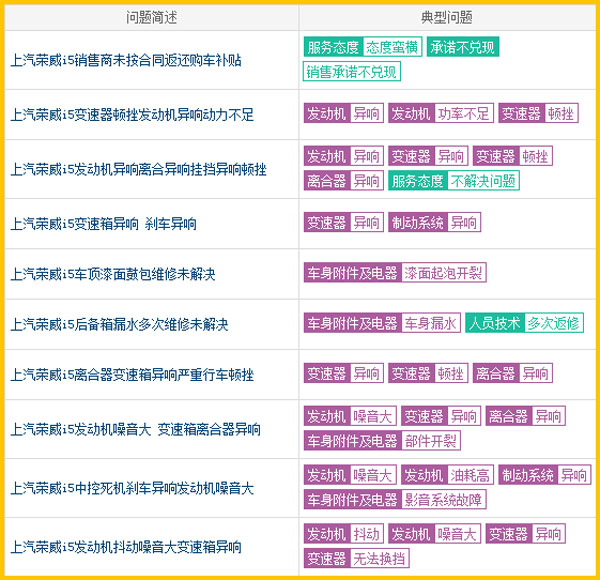Select the 多次返修 tag

(553, 323)
